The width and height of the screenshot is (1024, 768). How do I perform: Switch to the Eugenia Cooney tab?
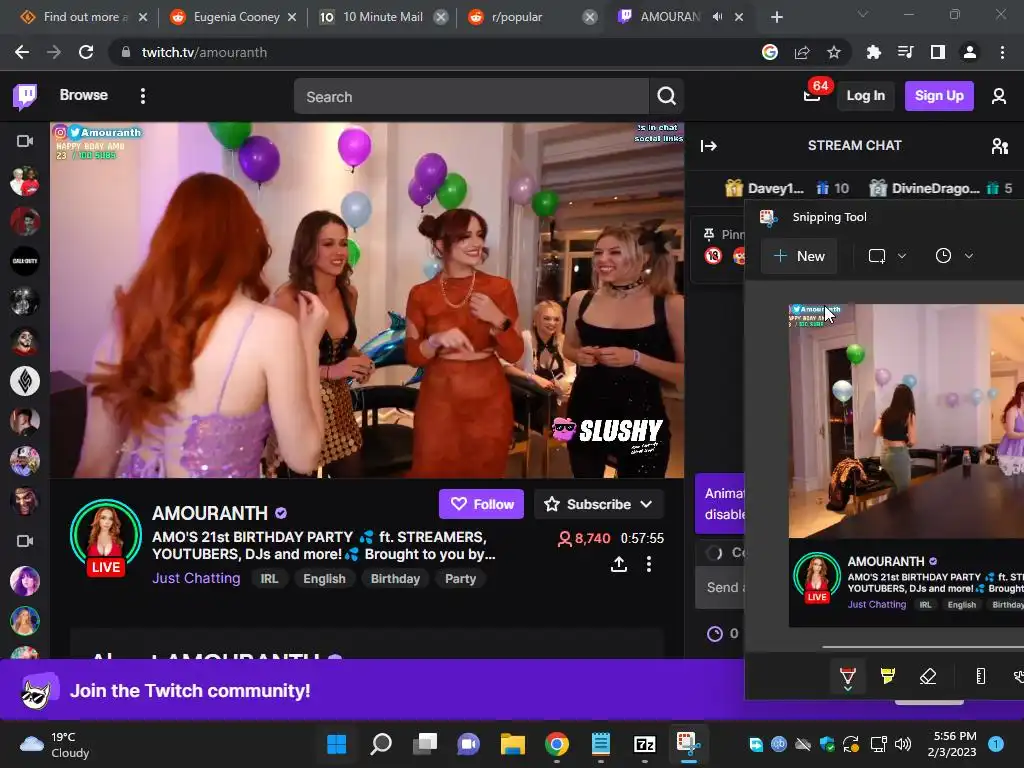234,17
